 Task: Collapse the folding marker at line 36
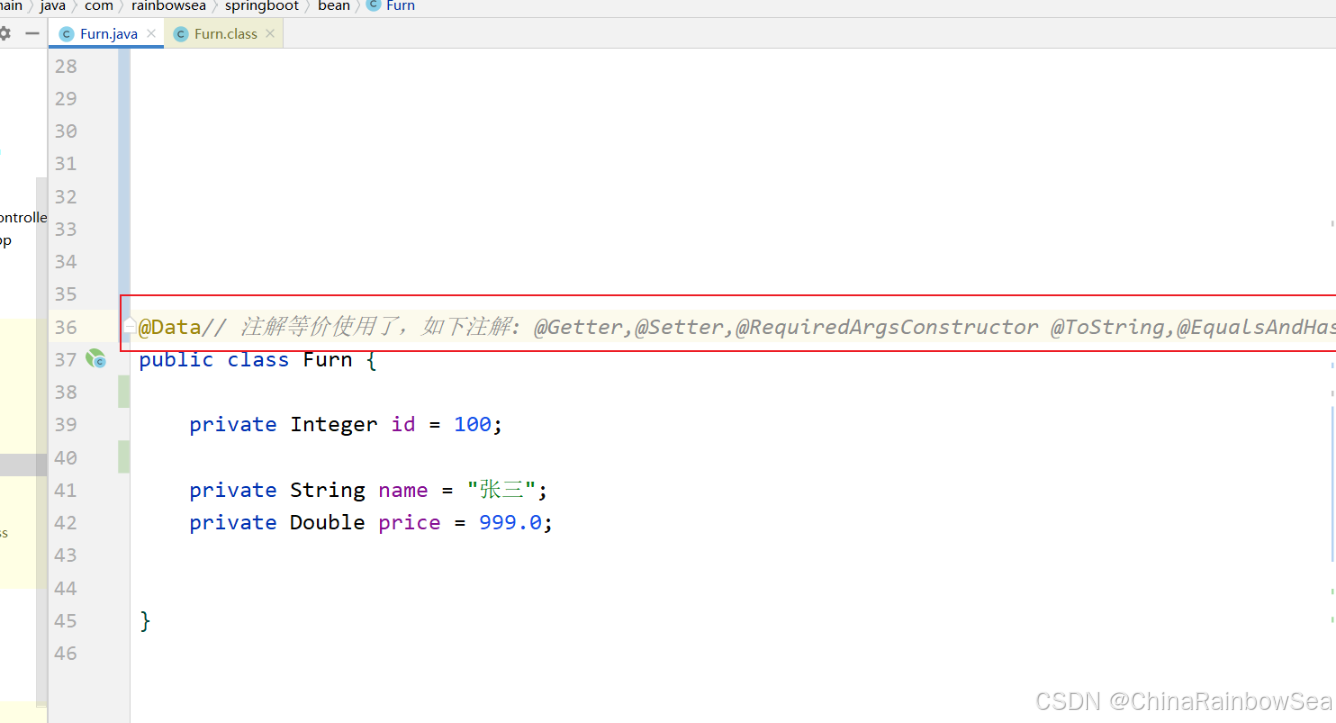[x=129, y=327]
